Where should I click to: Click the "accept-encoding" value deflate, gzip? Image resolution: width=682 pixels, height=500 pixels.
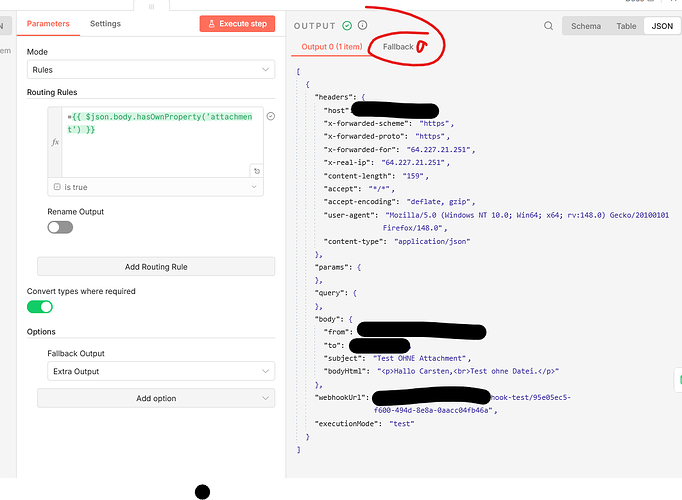click(438, 202)
